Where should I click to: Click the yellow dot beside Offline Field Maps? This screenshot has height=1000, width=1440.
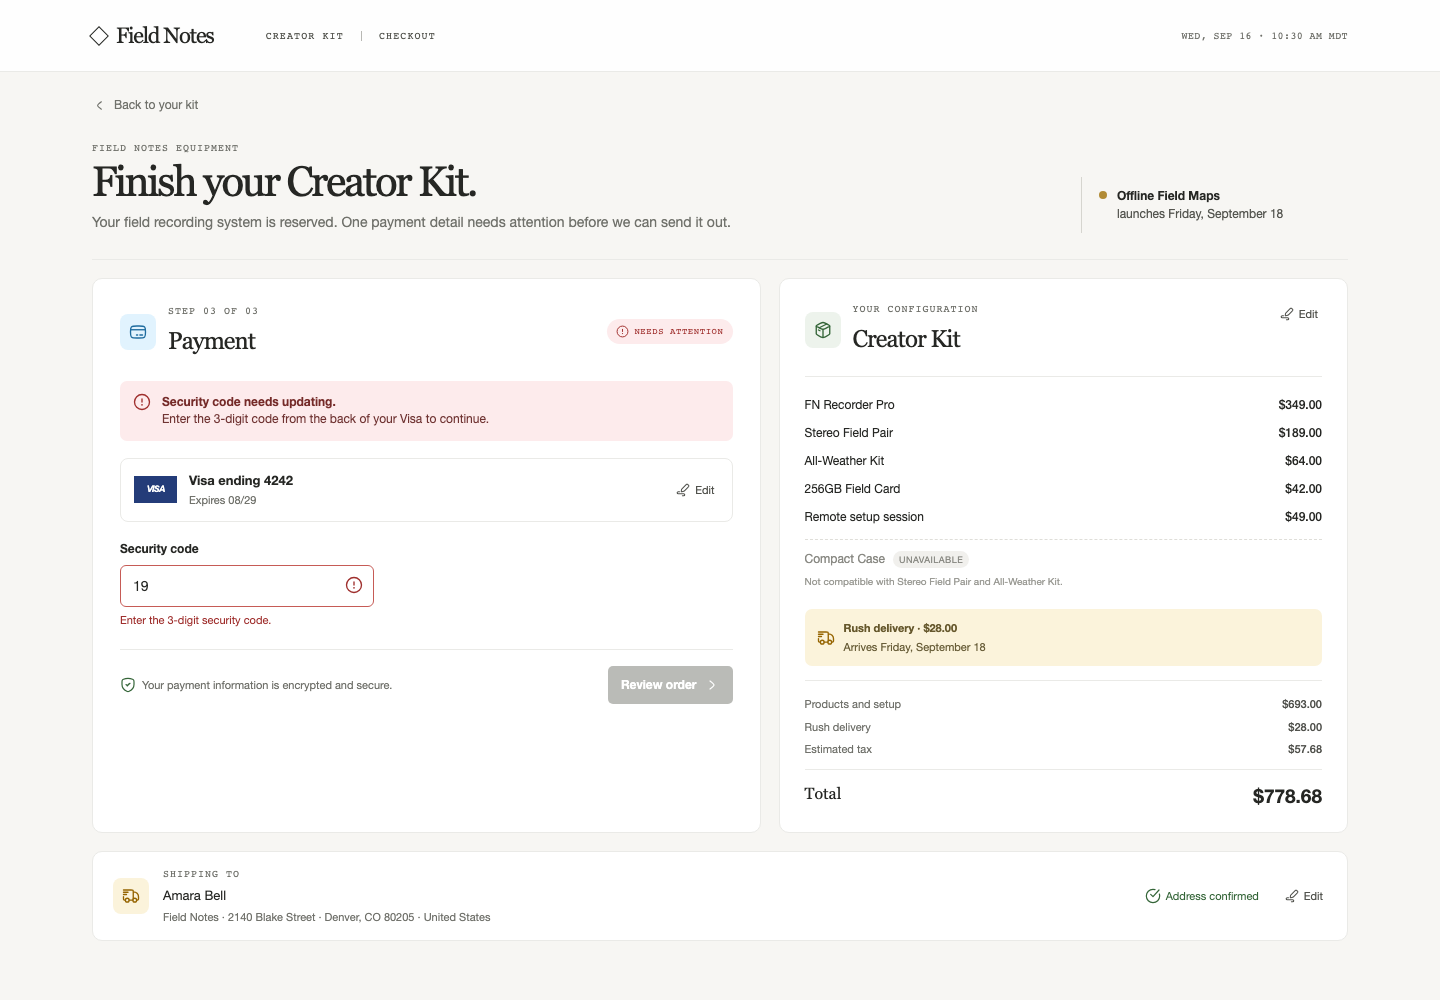pyautogui.click(x=1103, y=195)
